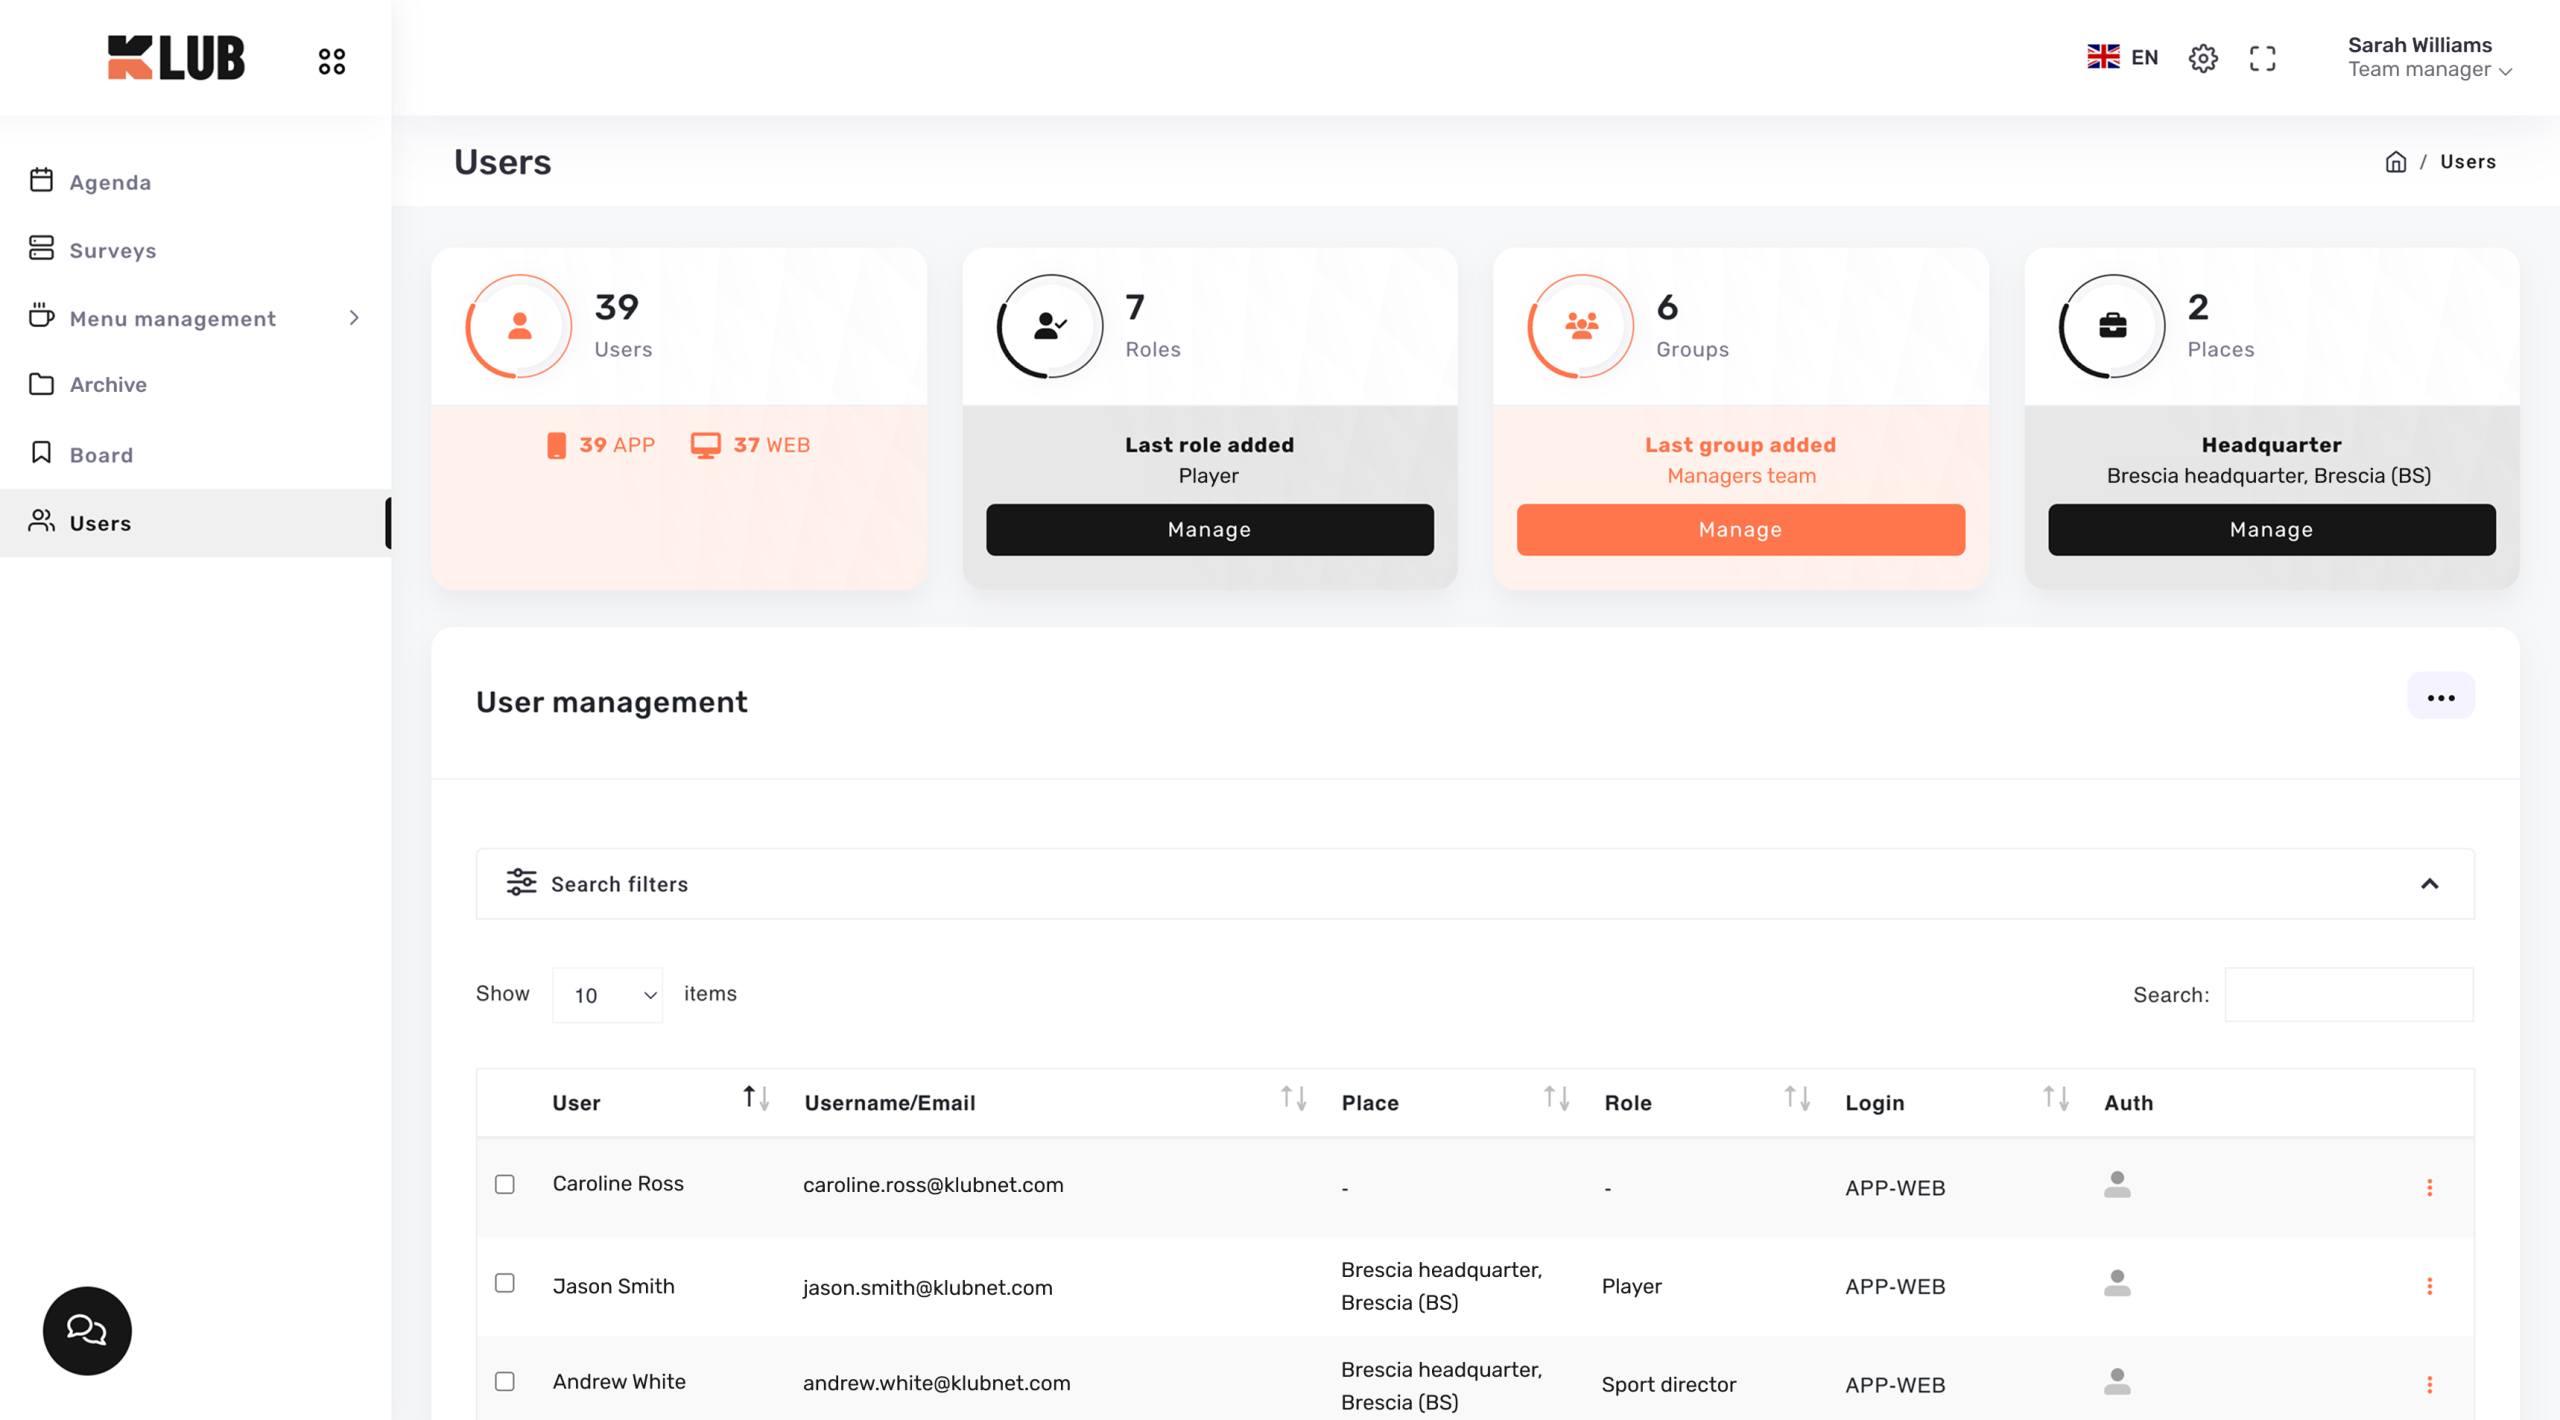The width and height of the screenshot is (2560, 1420).
Task: Click the Manage button under Roles
Action: (x=1209, y=529)
